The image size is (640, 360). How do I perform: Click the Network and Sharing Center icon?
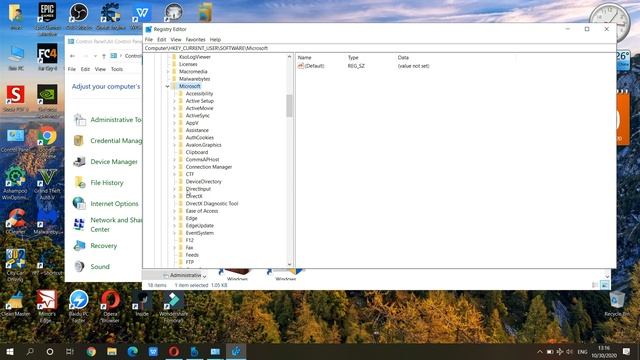(79, 224)
